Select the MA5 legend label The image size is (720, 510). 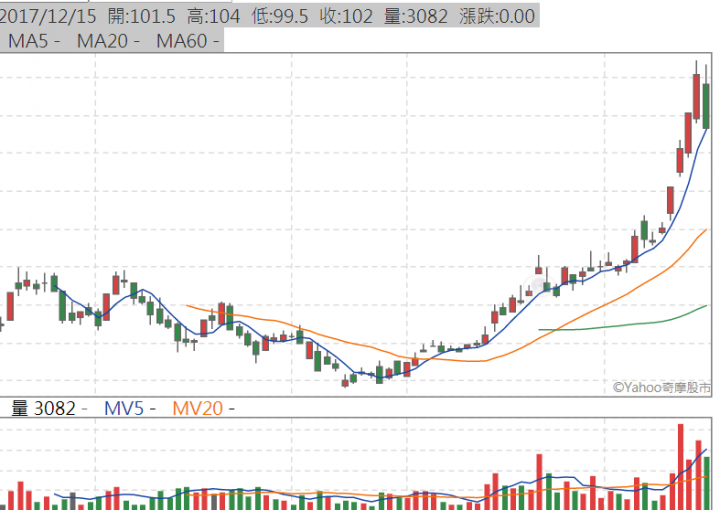pyautogui.click(x=34, y=41)
